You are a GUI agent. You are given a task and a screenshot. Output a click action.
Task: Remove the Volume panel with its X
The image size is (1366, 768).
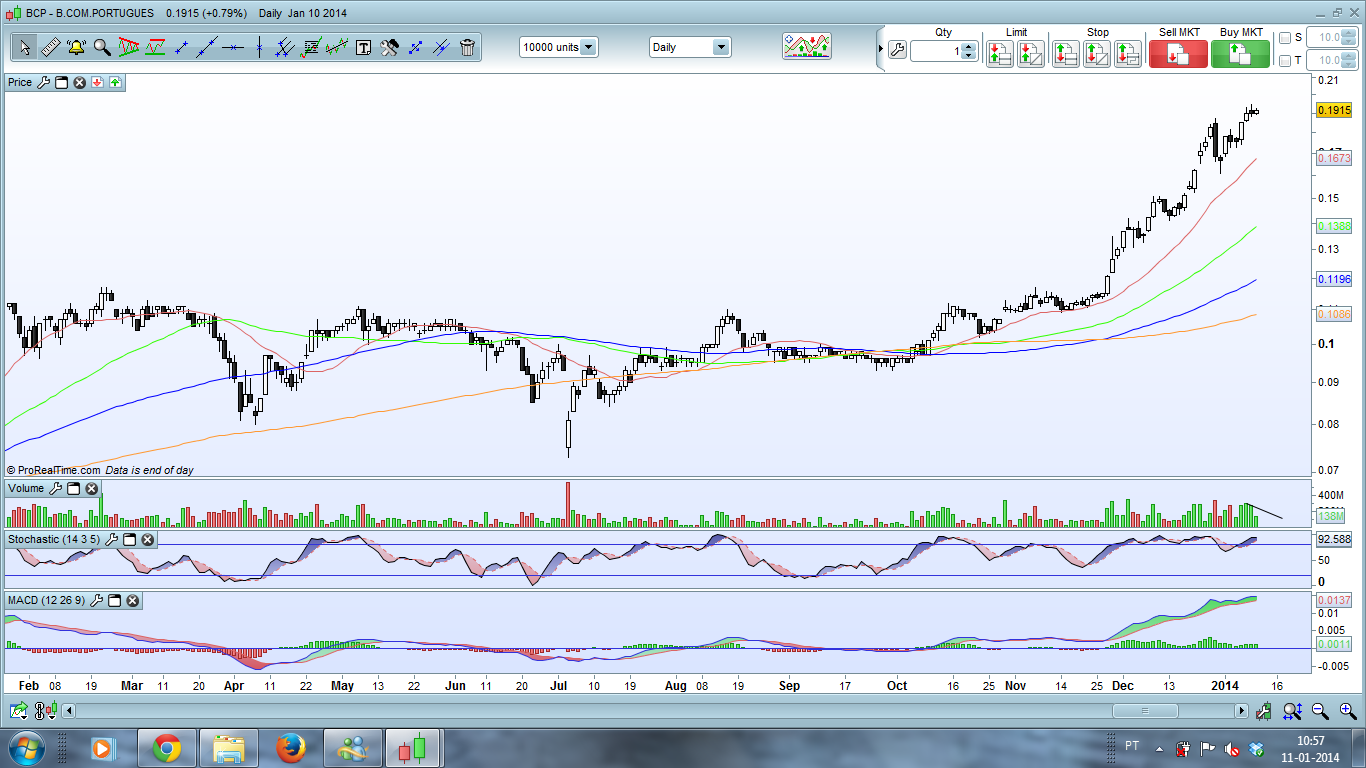[x=91, y=488]
